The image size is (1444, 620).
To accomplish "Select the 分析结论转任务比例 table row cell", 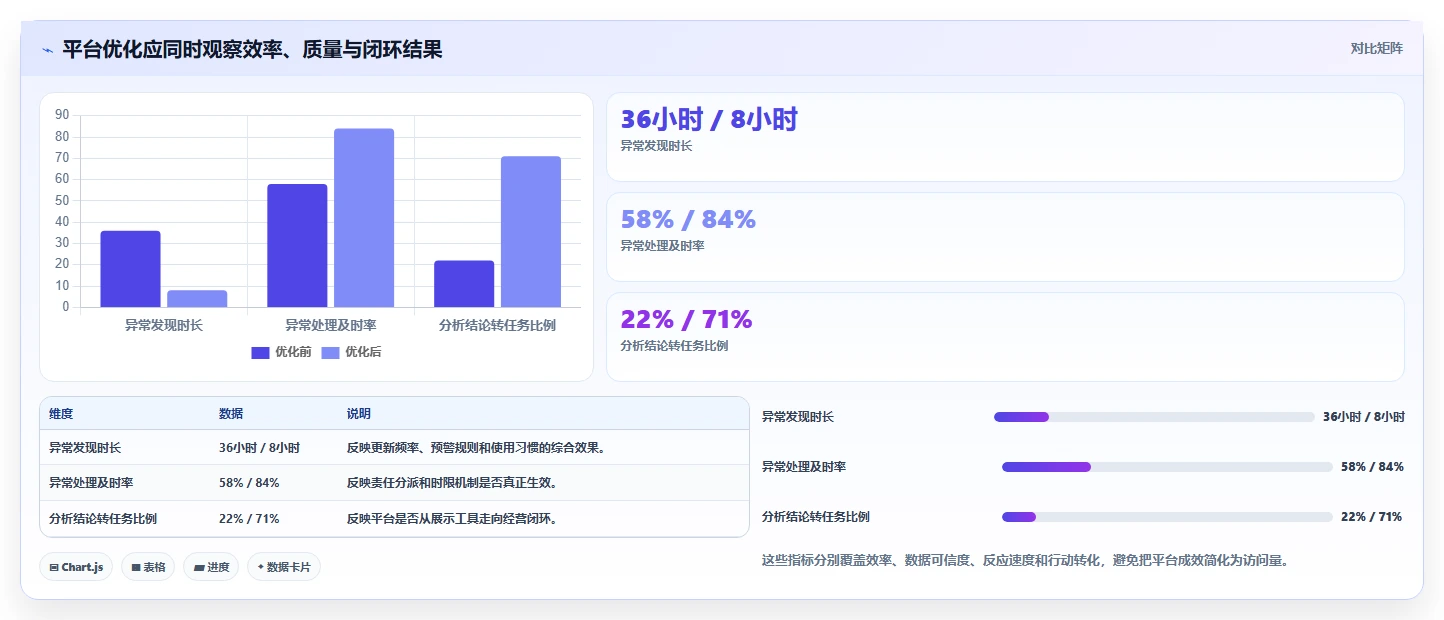I will point(103,519).
